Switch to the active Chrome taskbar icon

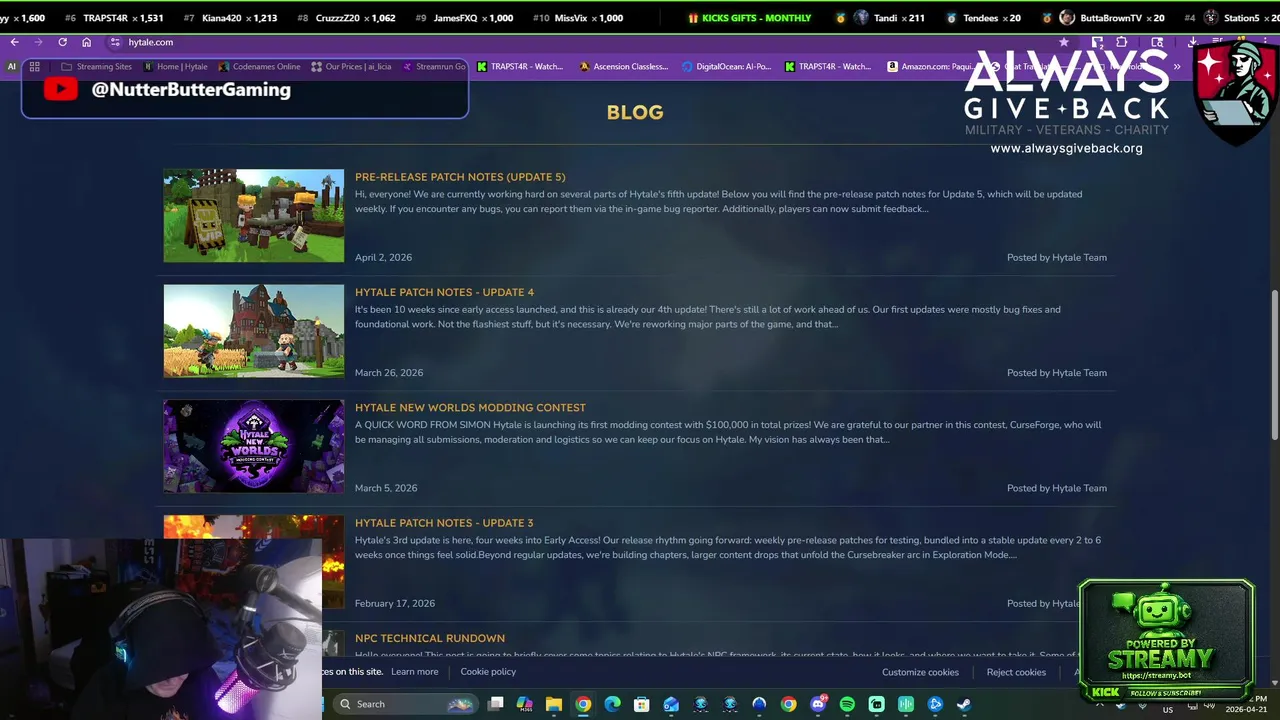[x=583, y=704]
